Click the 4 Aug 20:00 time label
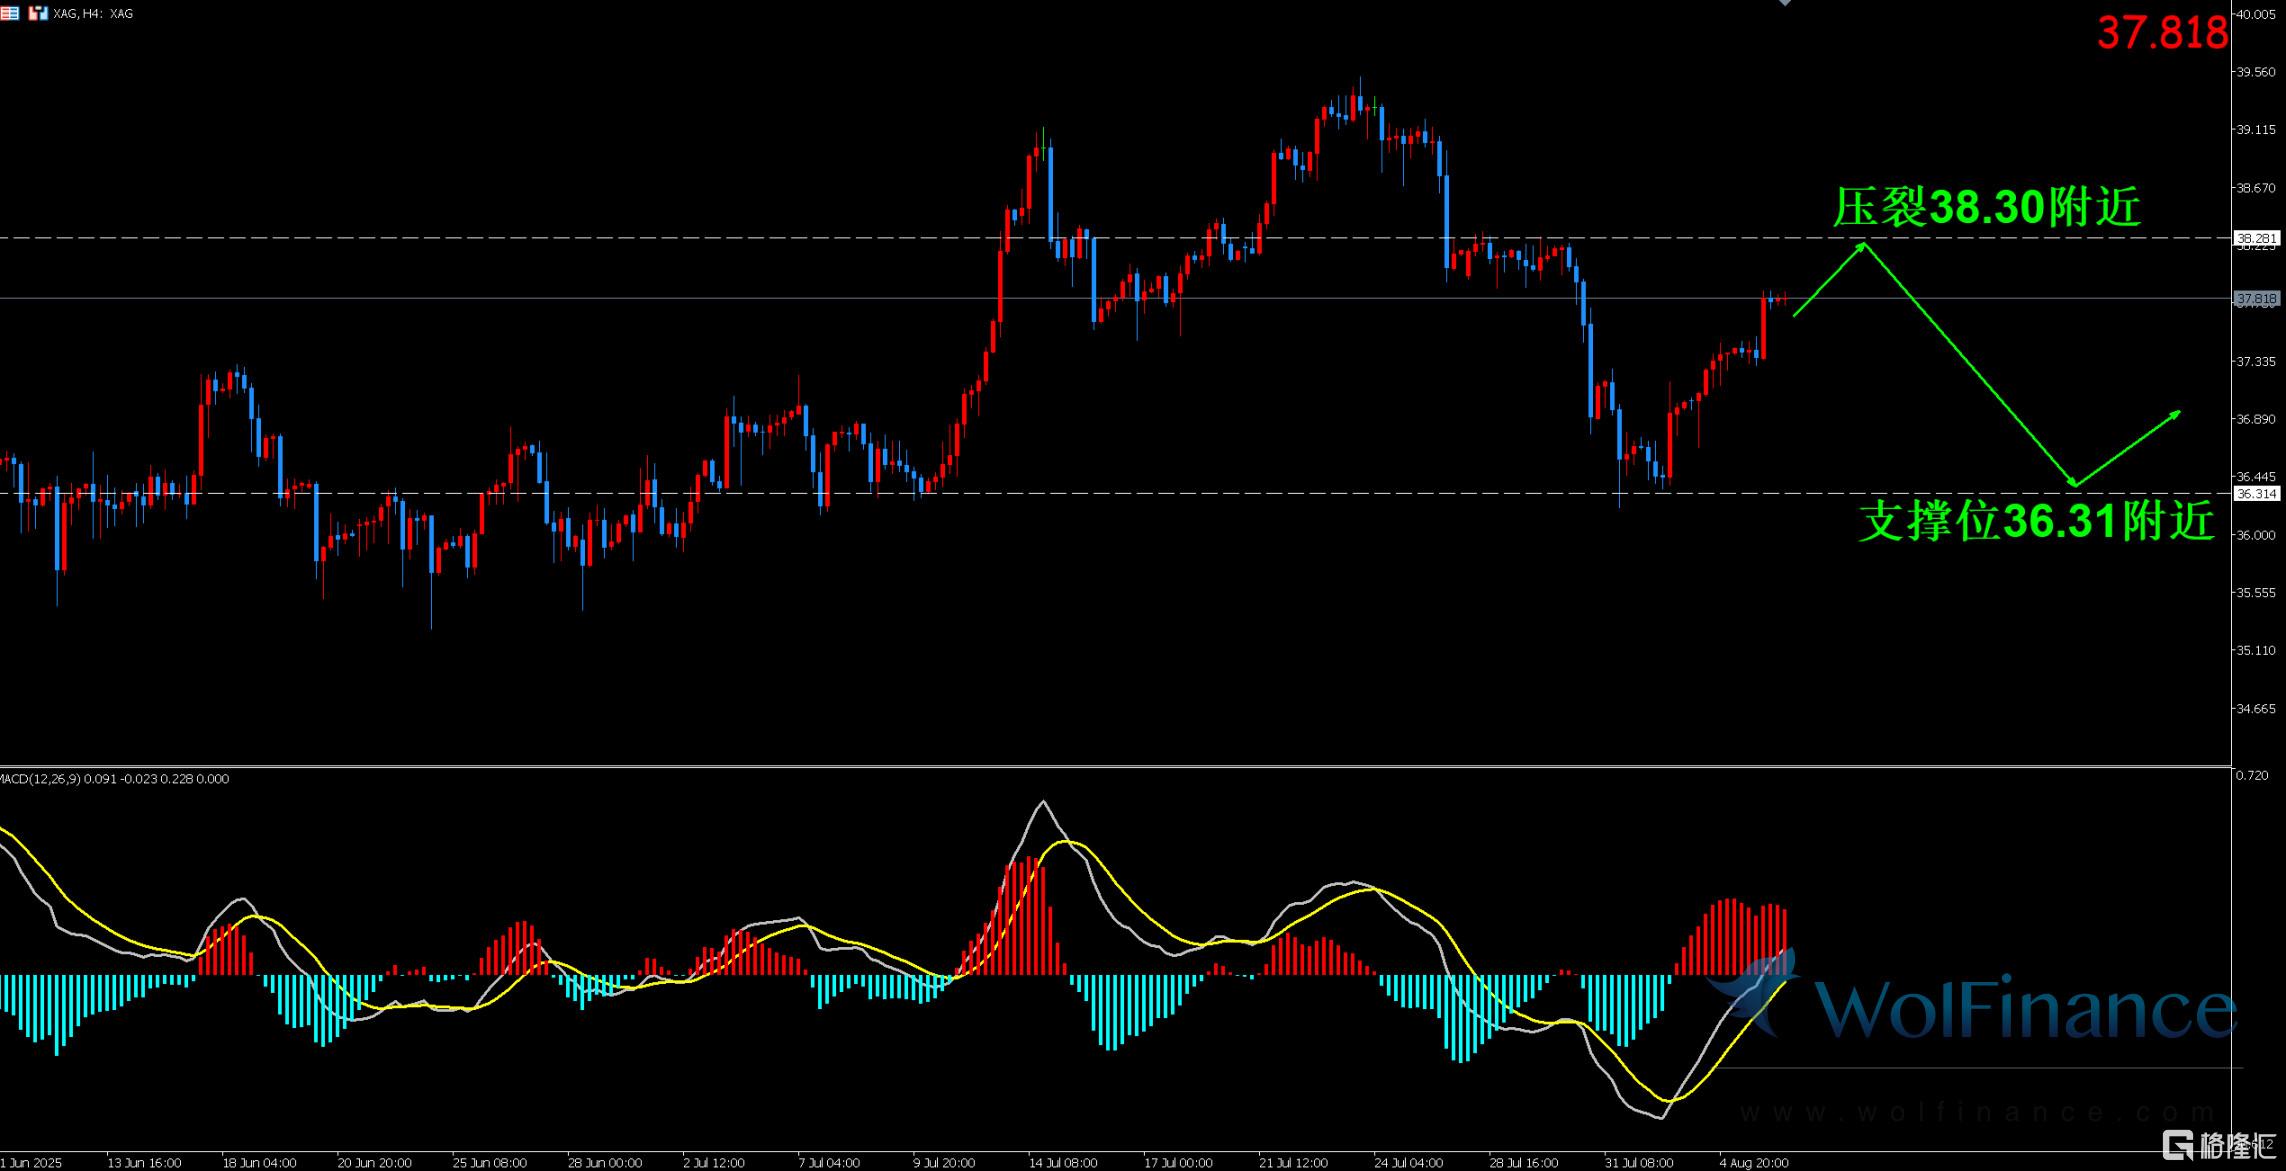 click(1753, 1163)
